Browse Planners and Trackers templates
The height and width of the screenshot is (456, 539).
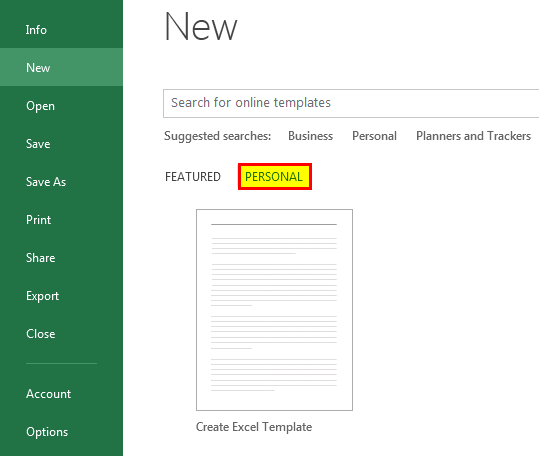473,136
